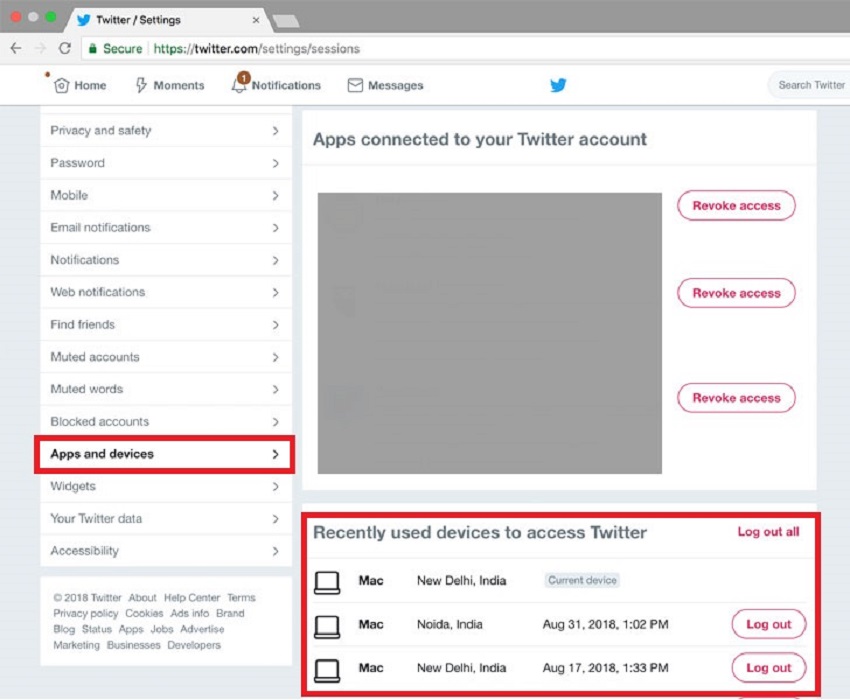Click the browser back arrow

click(16, 48)
